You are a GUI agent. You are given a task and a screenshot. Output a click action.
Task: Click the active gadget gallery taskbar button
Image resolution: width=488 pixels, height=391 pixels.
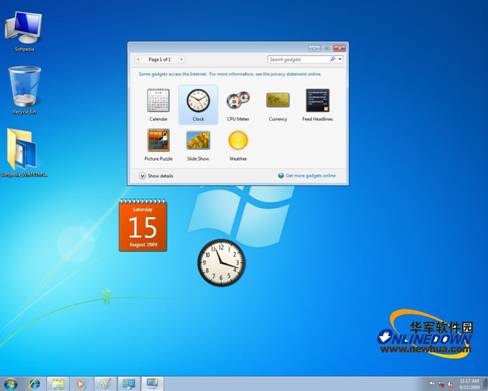[x=152, y=384]
